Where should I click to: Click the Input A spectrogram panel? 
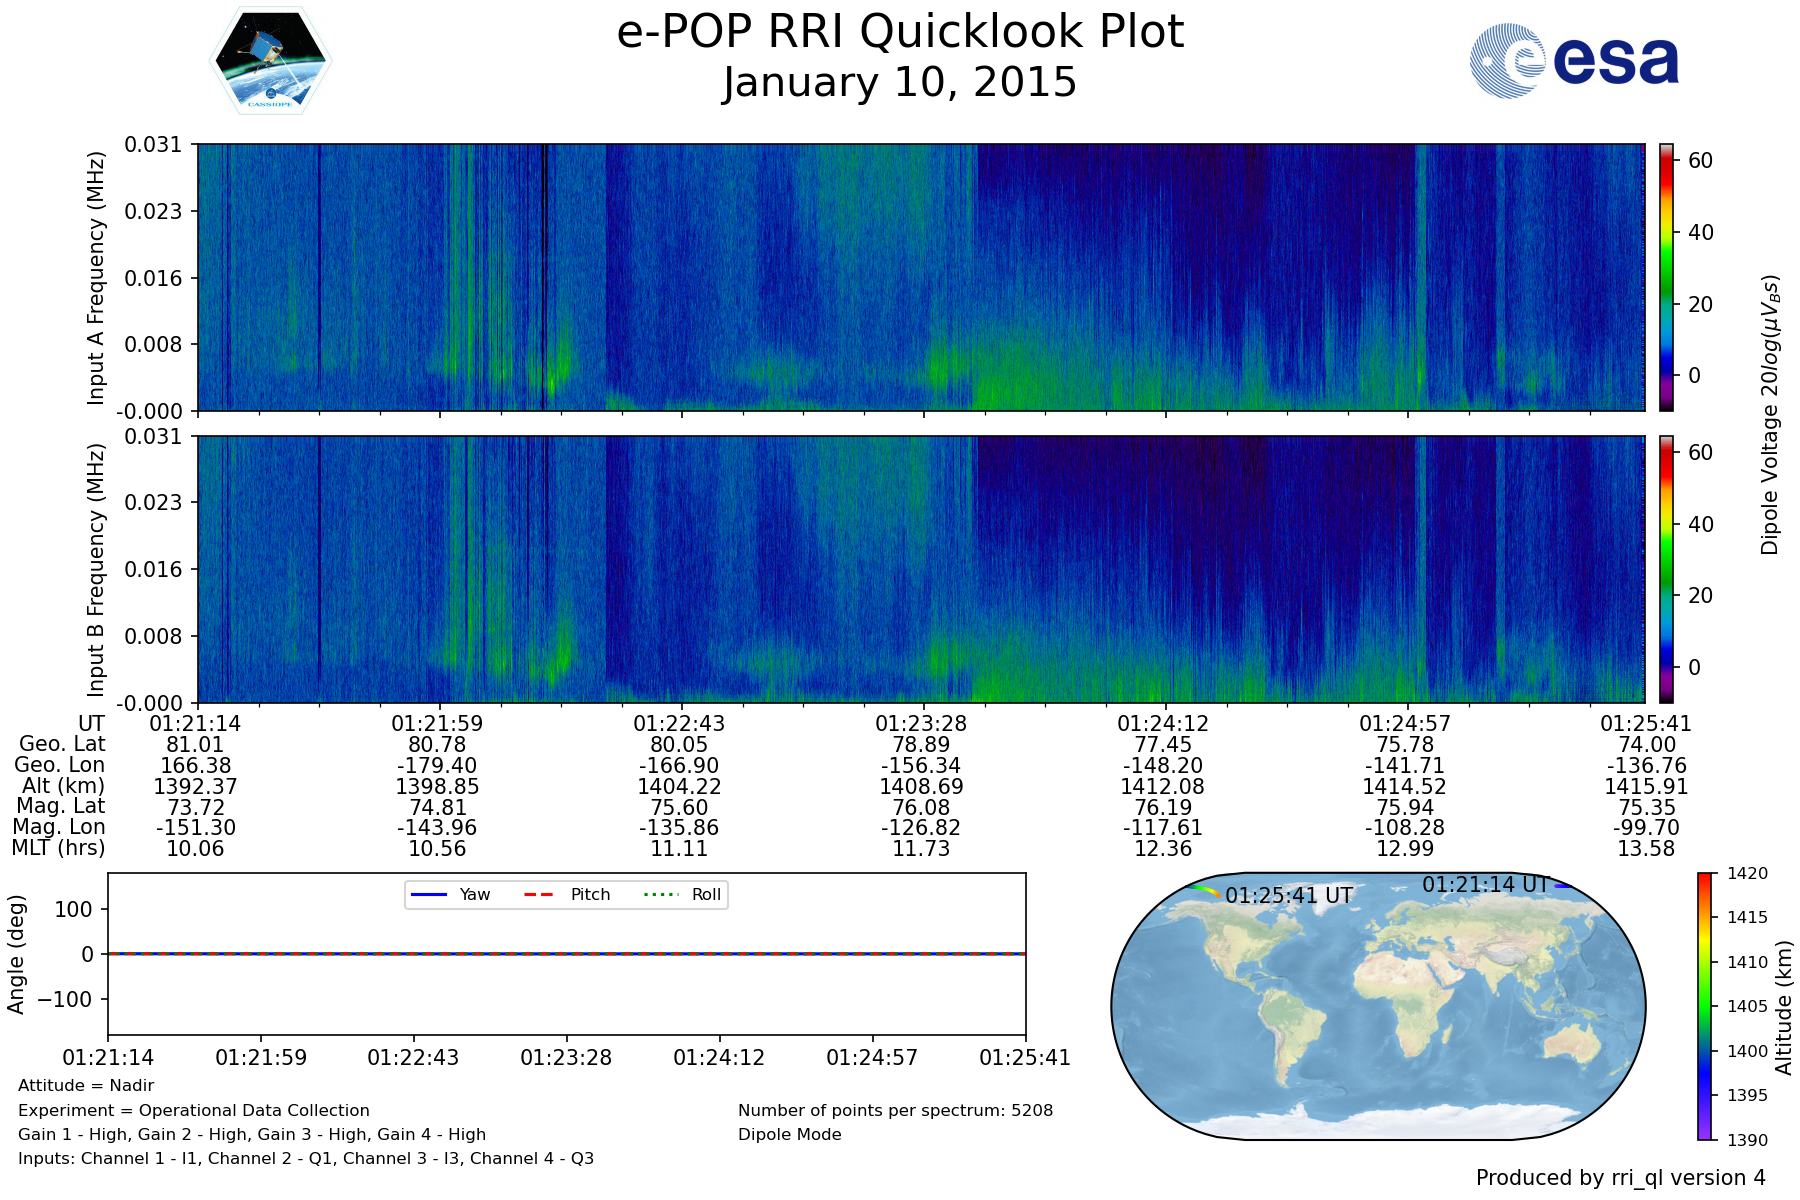coord(920,277)
